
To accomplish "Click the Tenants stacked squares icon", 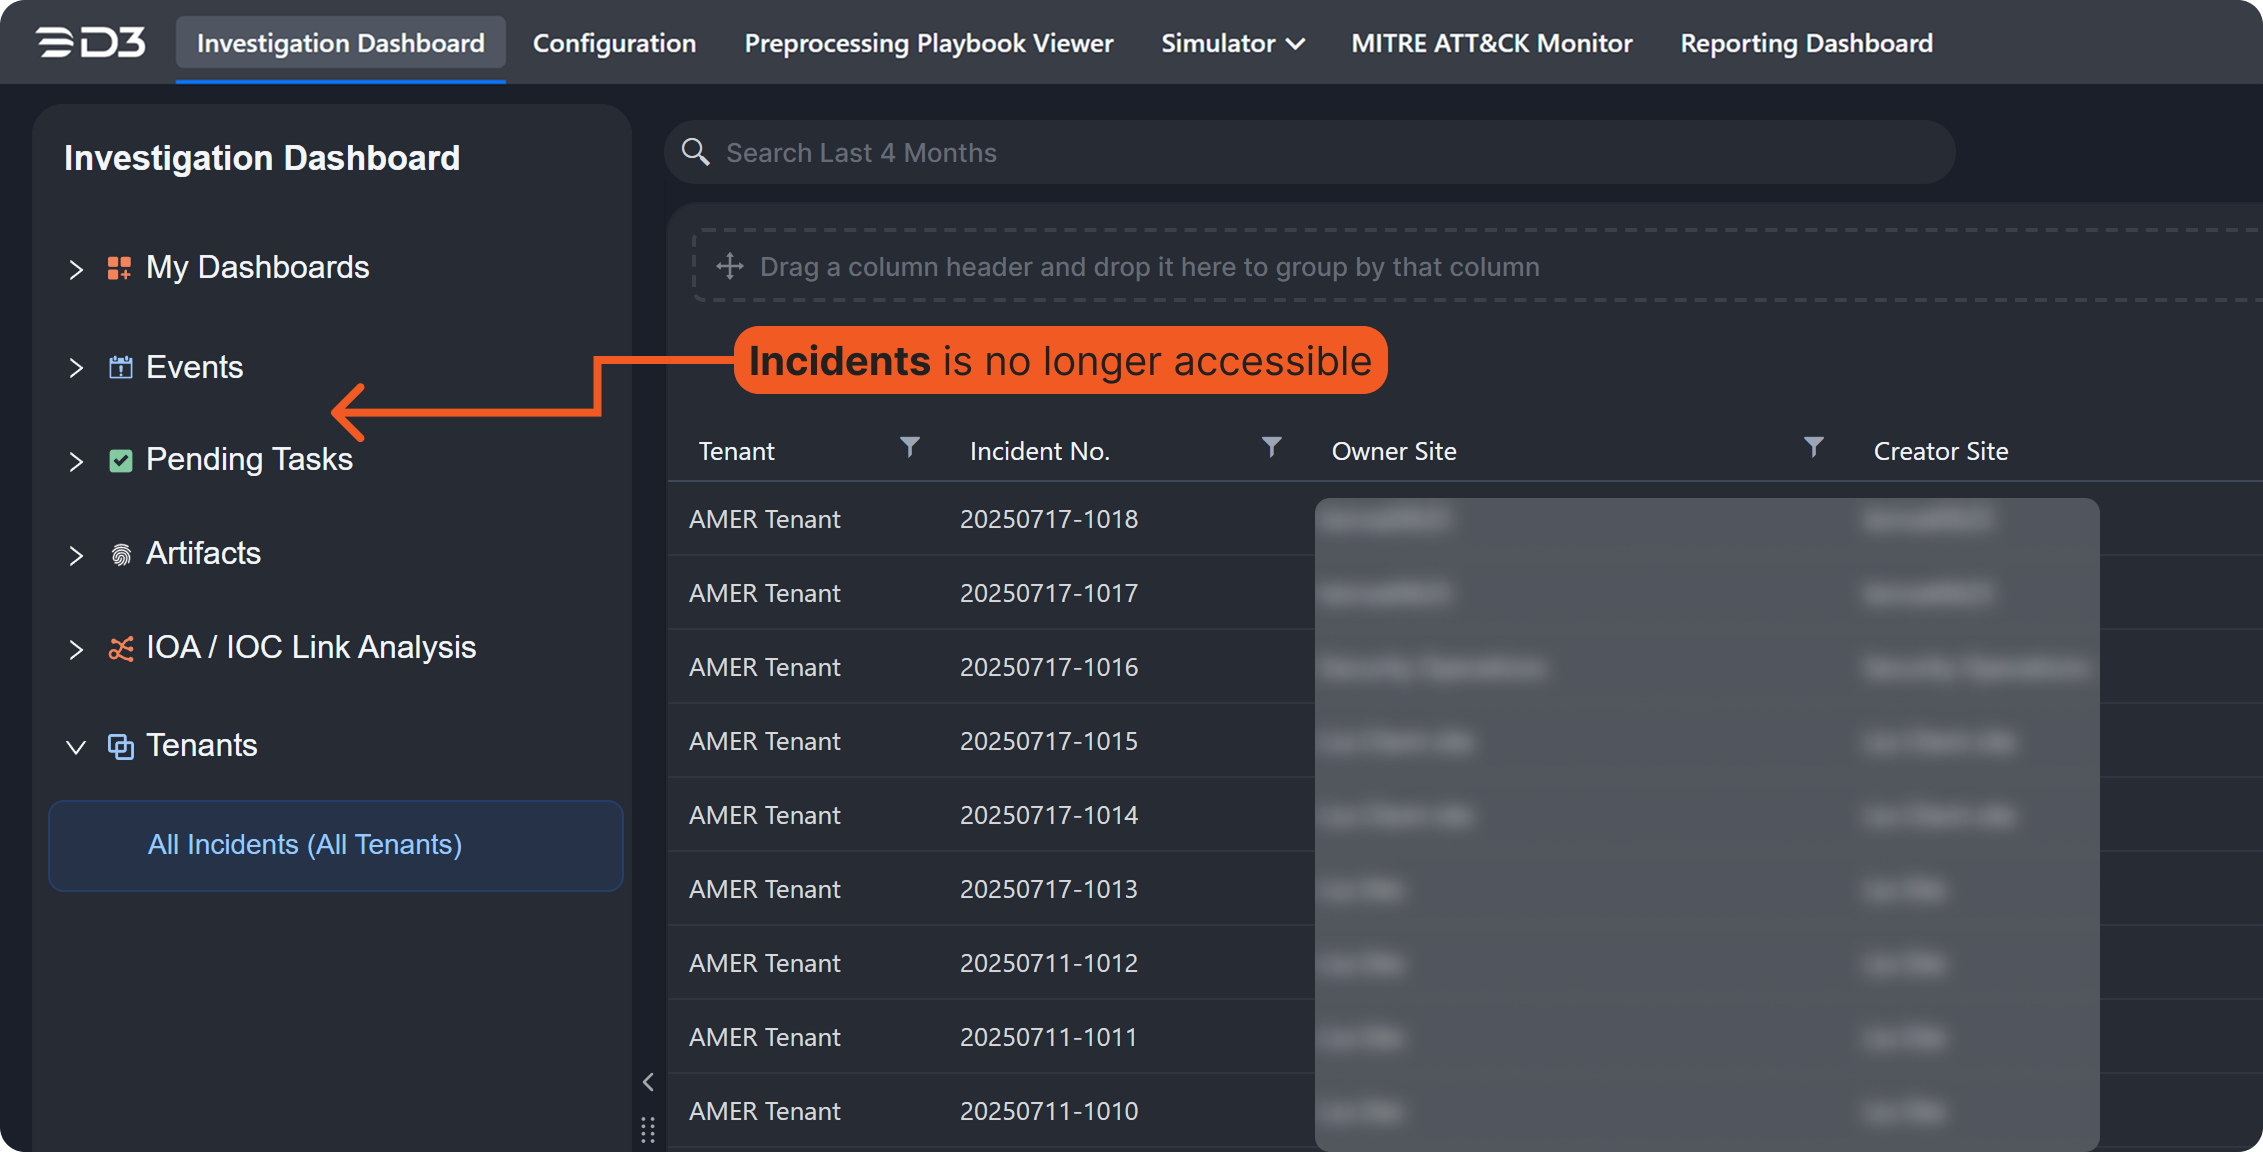I will point(120,746).
